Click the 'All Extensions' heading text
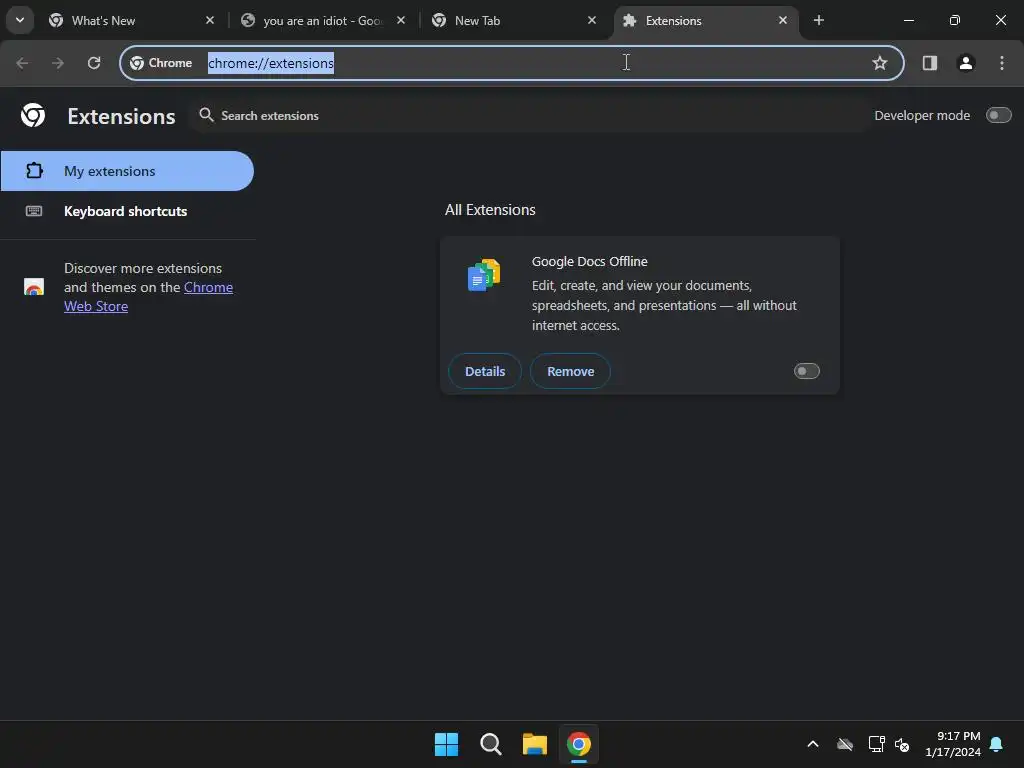The image size is (1024, 768). click(490, 210)
